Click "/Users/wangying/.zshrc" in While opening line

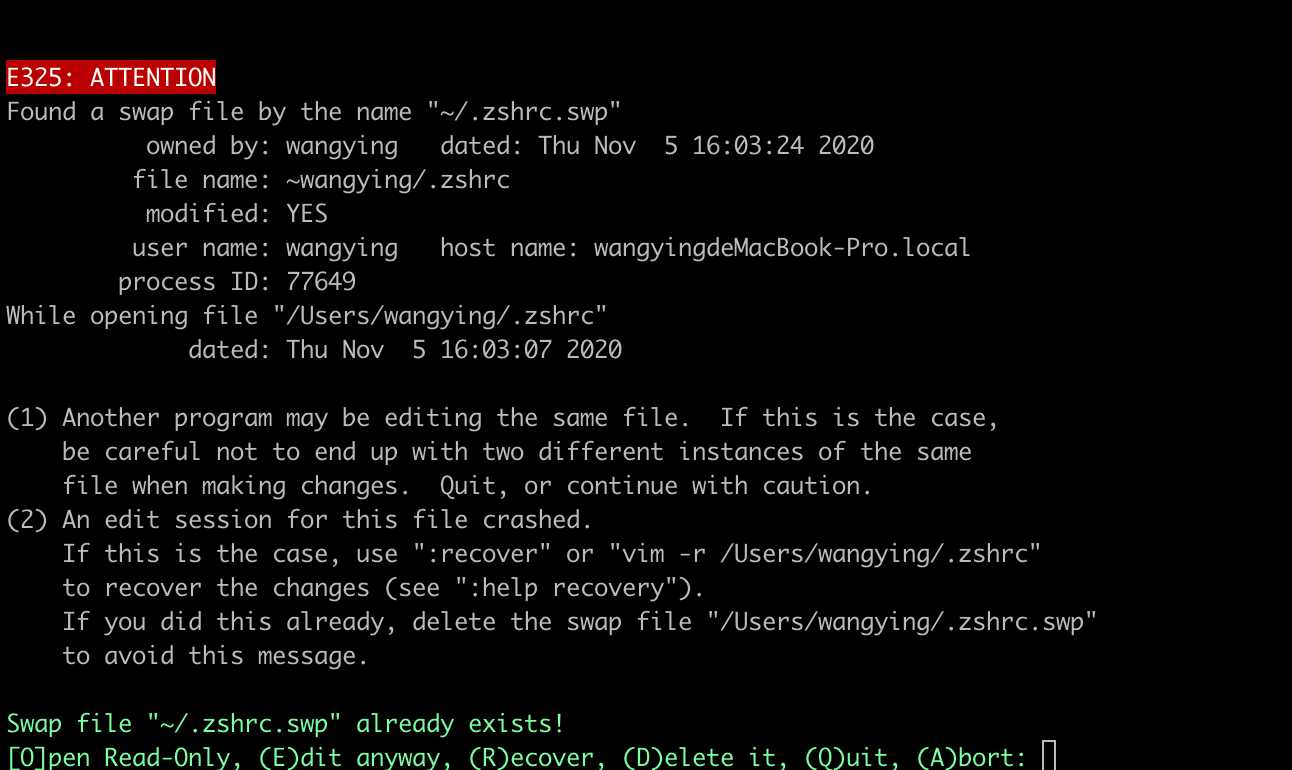(440, 316)
